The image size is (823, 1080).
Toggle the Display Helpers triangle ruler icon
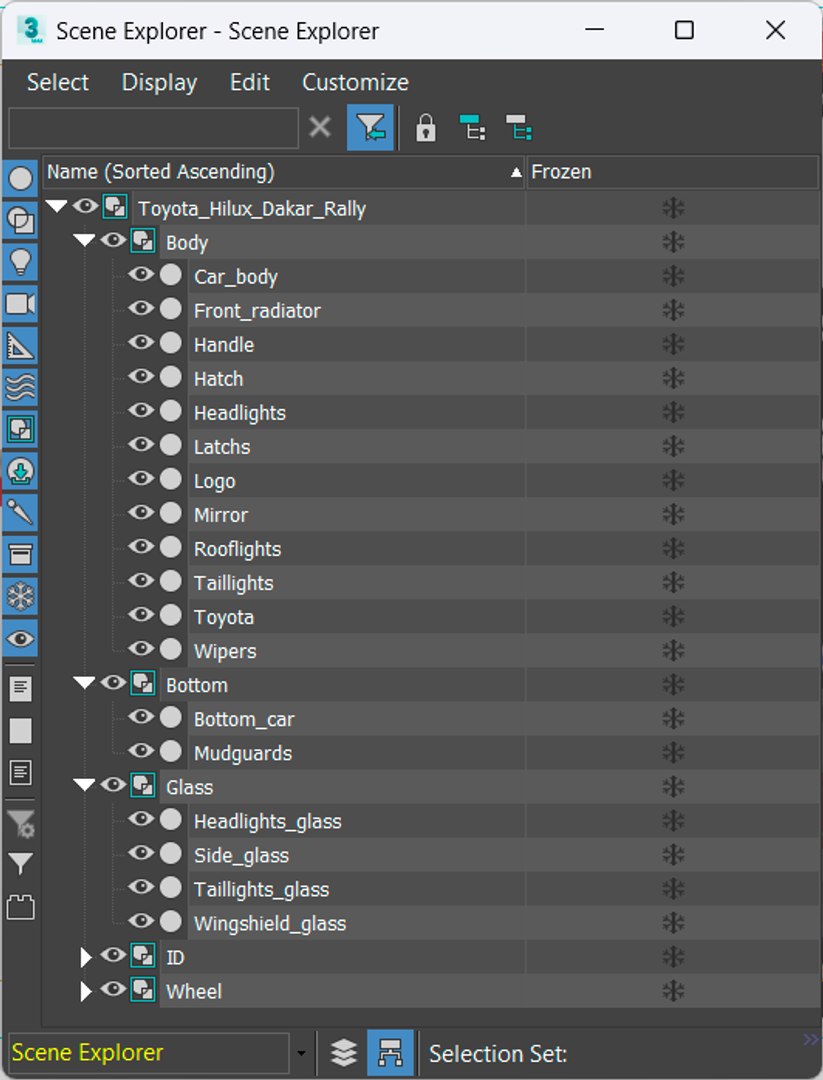pyautogui.click(x=20, y=346)
